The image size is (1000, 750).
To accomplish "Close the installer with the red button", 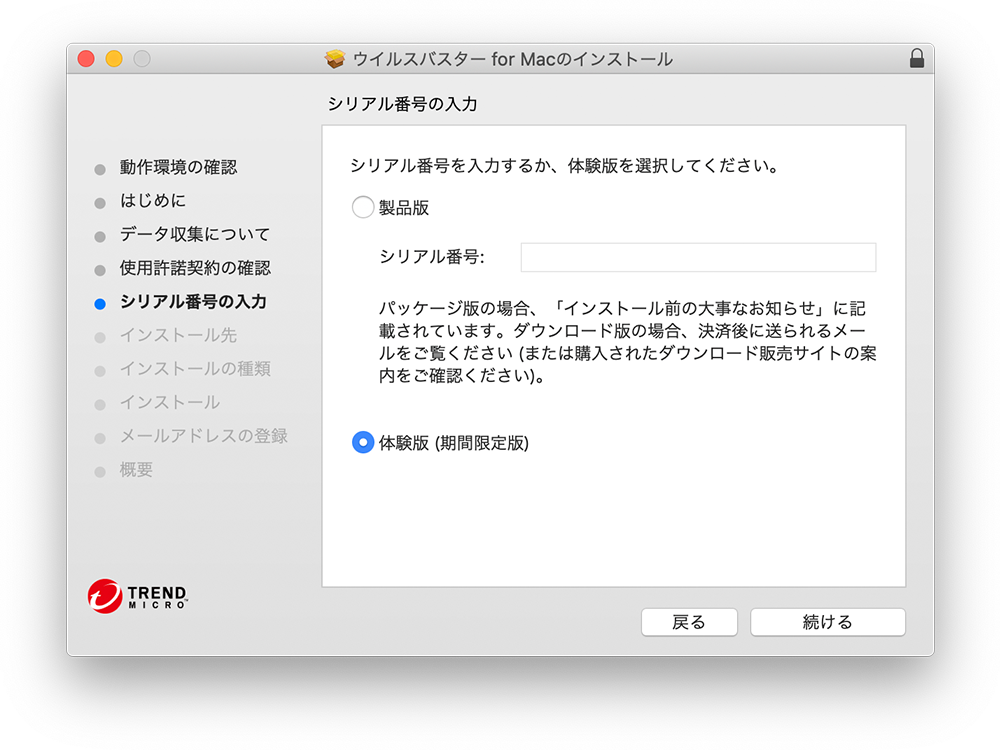I will pyautogui.click(x=86, y=59).
